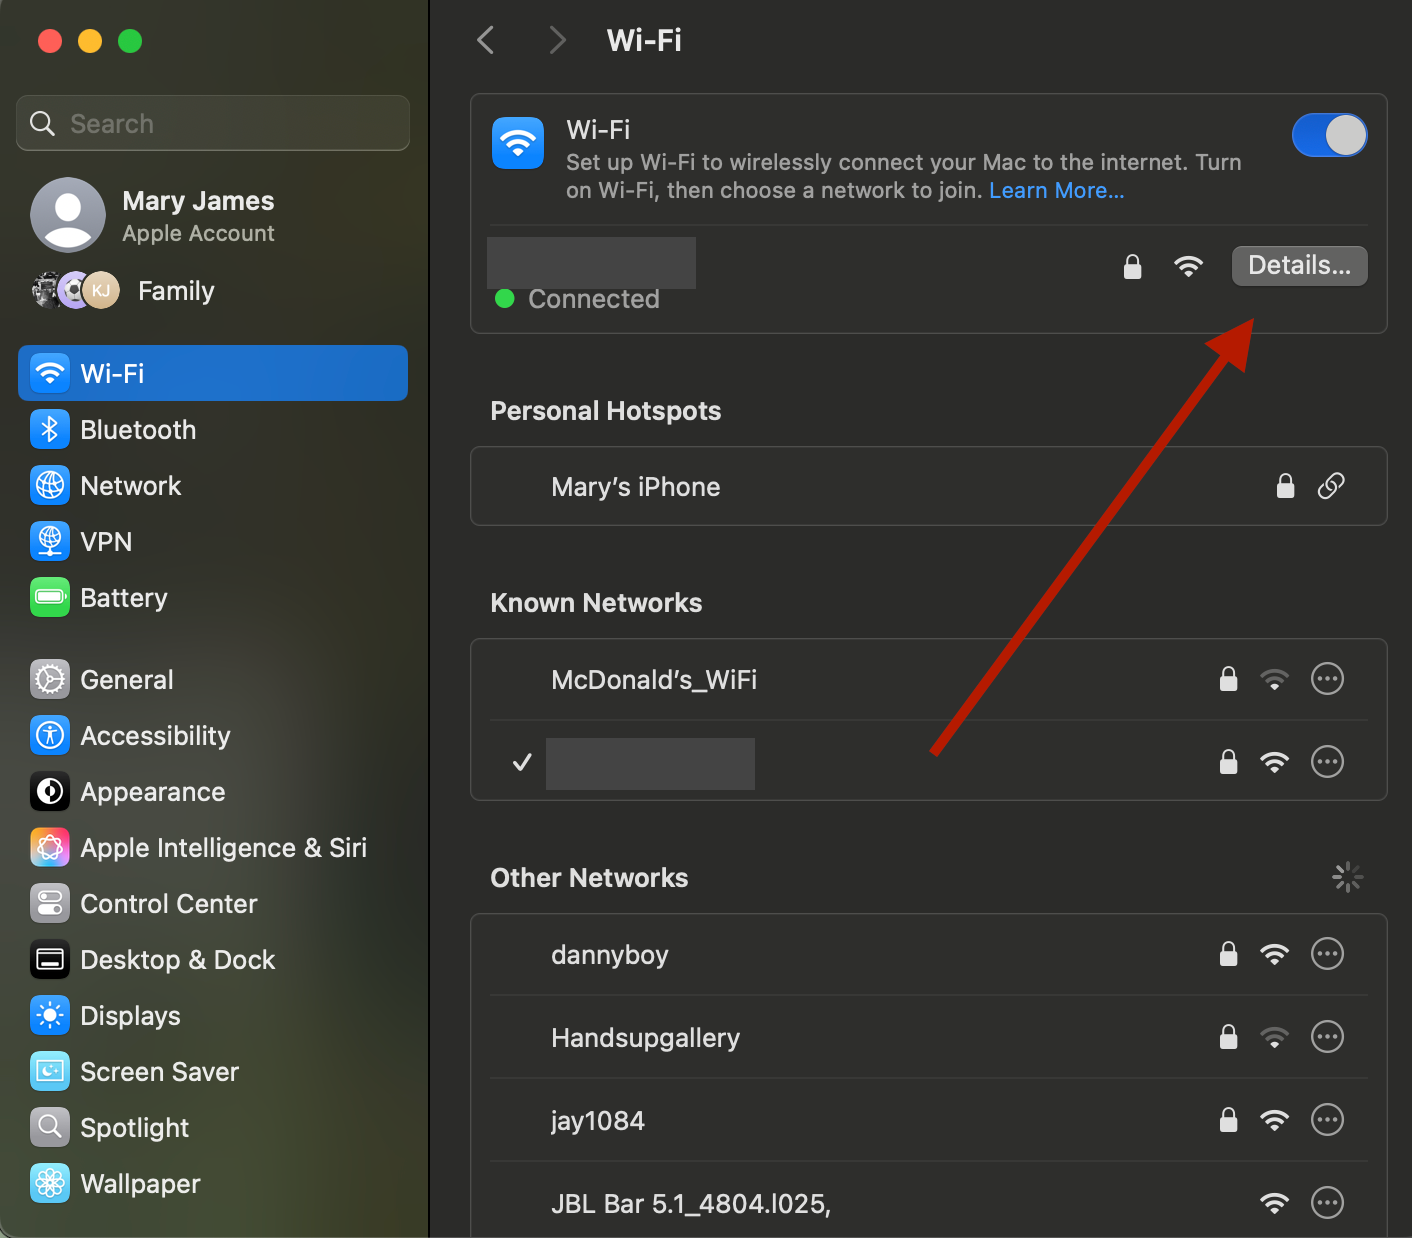Open more options for dannyboy network
The image size is (1412, 1238).
tap(1327, 954)
